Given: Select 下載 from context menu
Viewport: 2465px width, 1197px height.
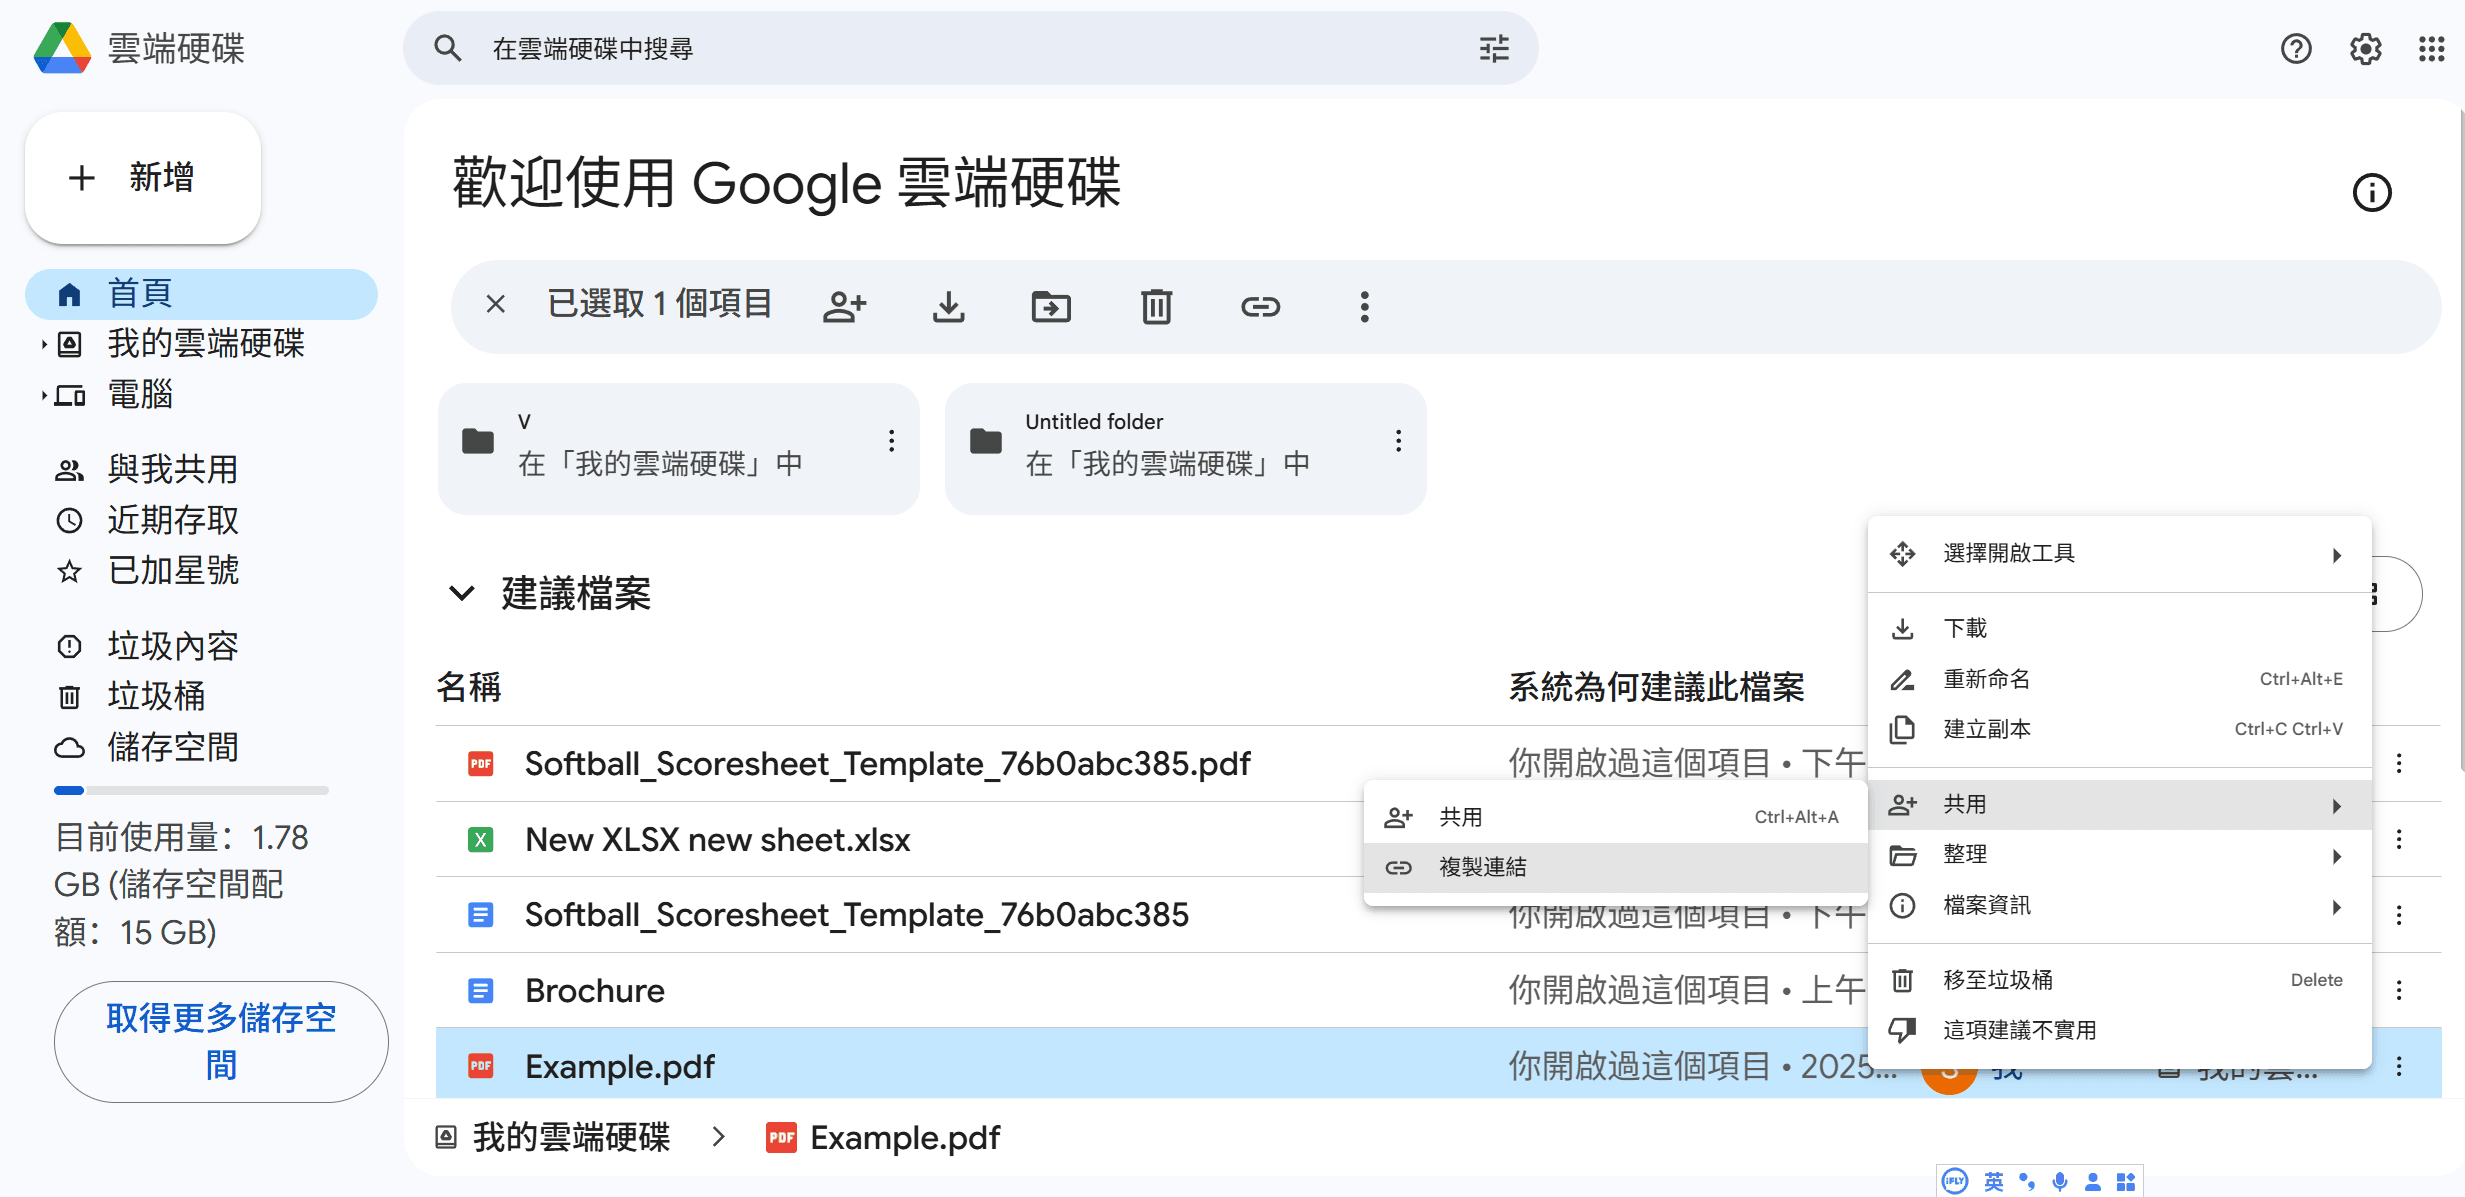Looking at the screenshot, I should tap(2119, 628).
